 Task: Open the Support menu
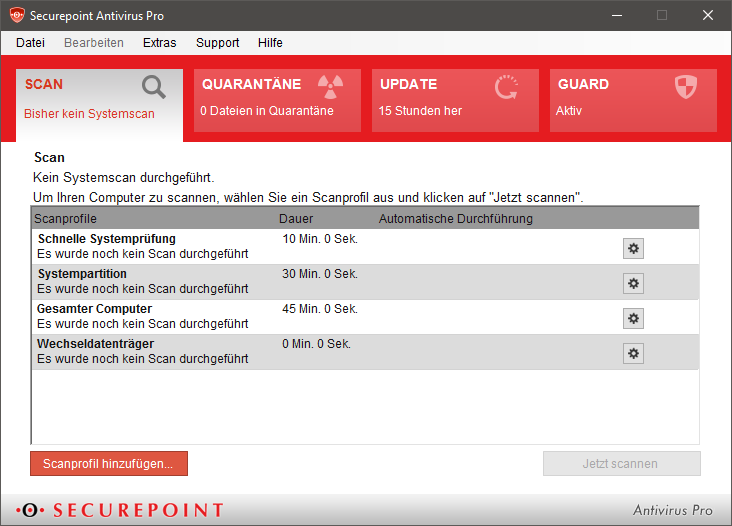(217, 43)
